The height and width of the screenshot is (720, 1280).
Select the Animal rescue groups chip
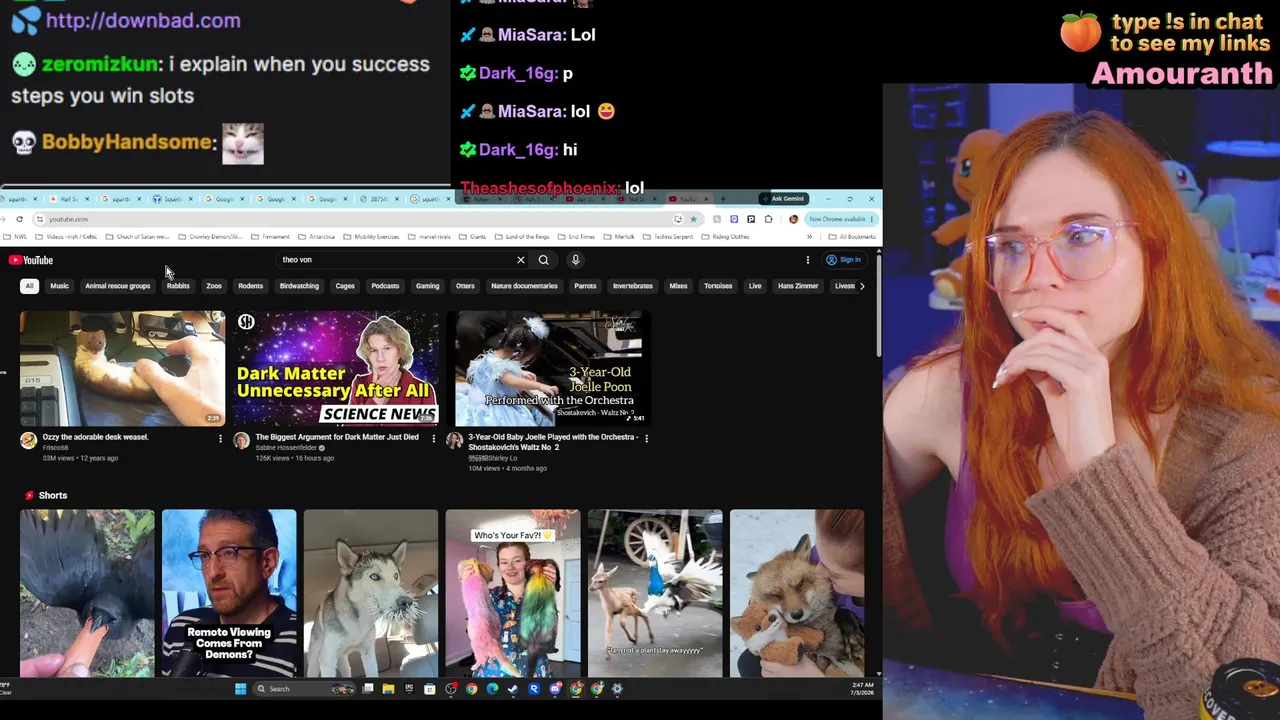118,286
